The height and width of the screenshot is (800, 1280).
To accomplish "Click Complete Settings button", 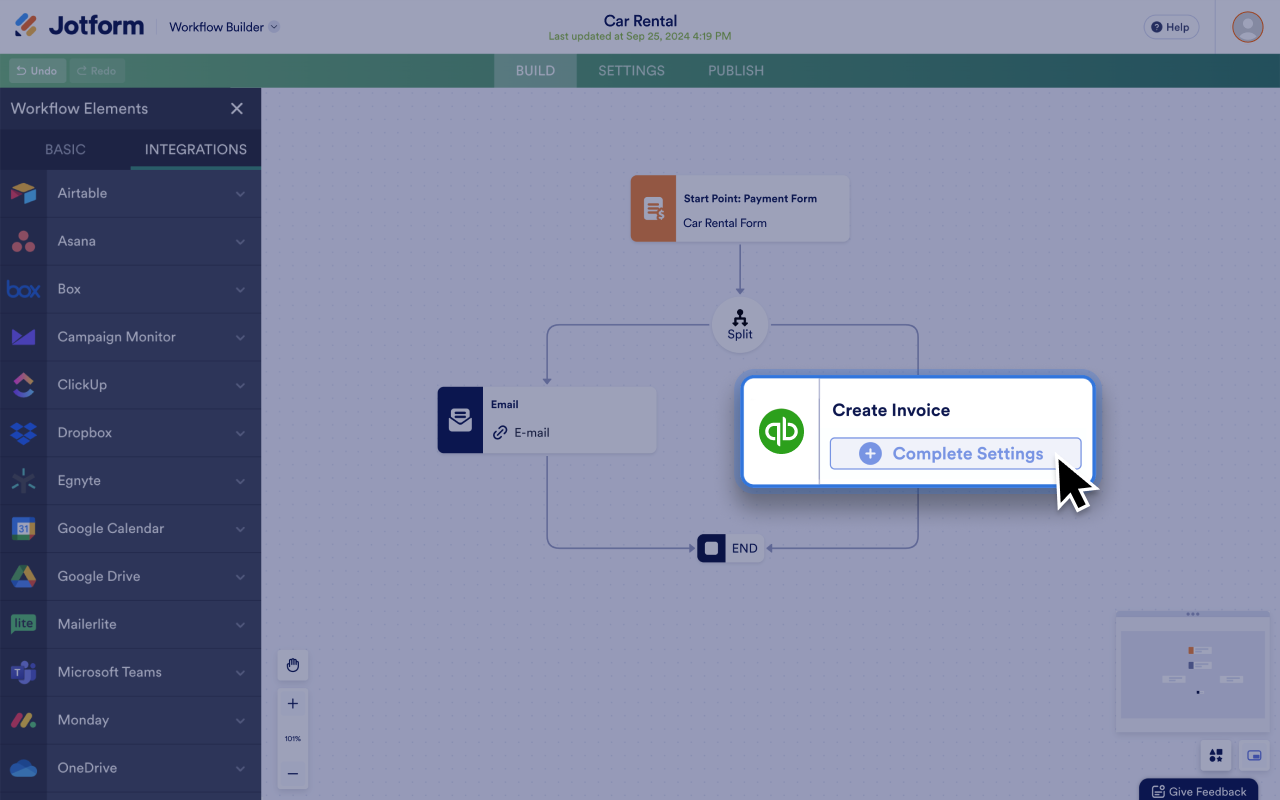I will (x=955, y=454).
